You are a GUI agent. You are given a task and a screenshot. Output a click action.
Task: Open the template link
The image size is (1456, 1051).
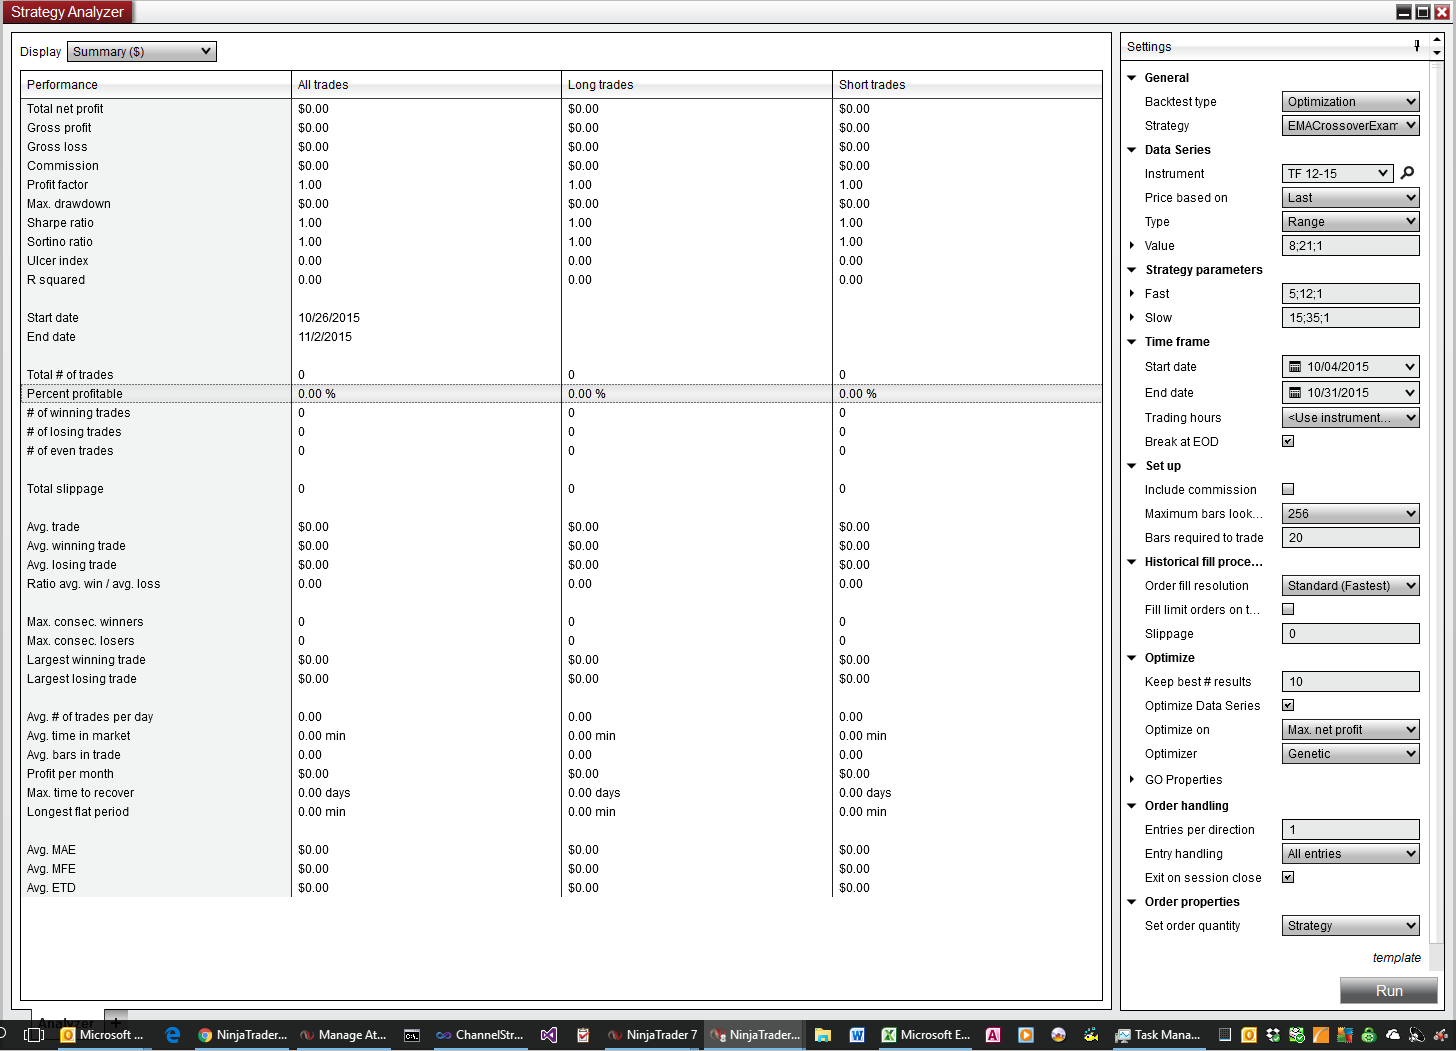[x=1396, y=957]
